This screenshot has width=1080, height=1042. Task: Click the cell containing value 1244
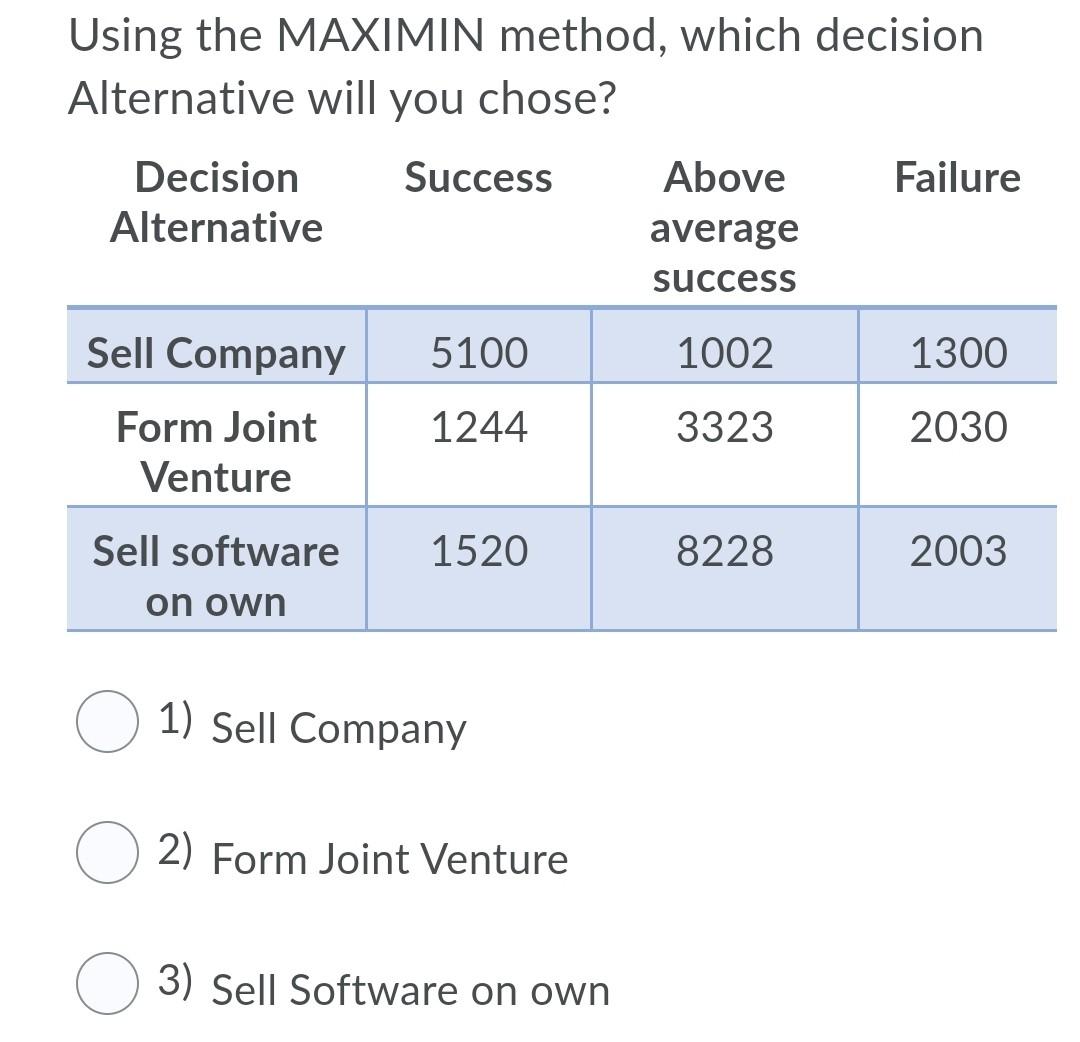coord(478,427)
